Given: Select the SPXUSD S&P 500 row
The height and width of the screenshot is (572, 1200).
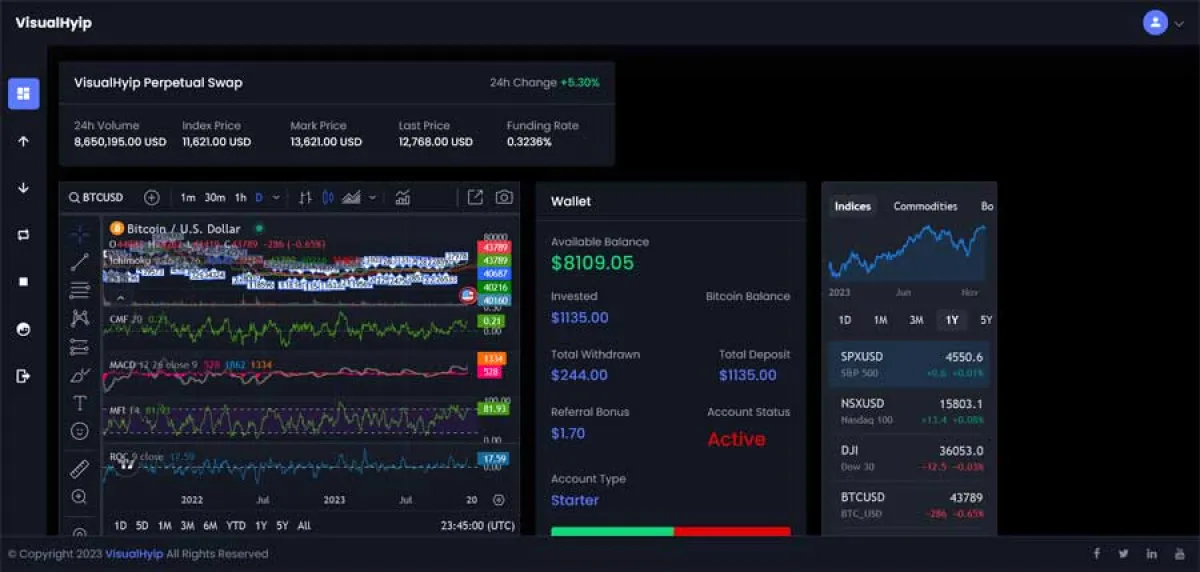Looking at the screenshot, I should [909, 364].
